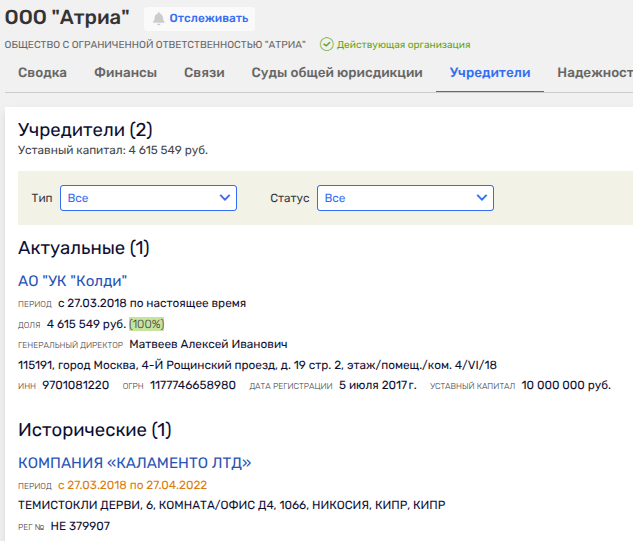Switch to the Сводка tab
The image size is (633, 541).
pos(42,73)
